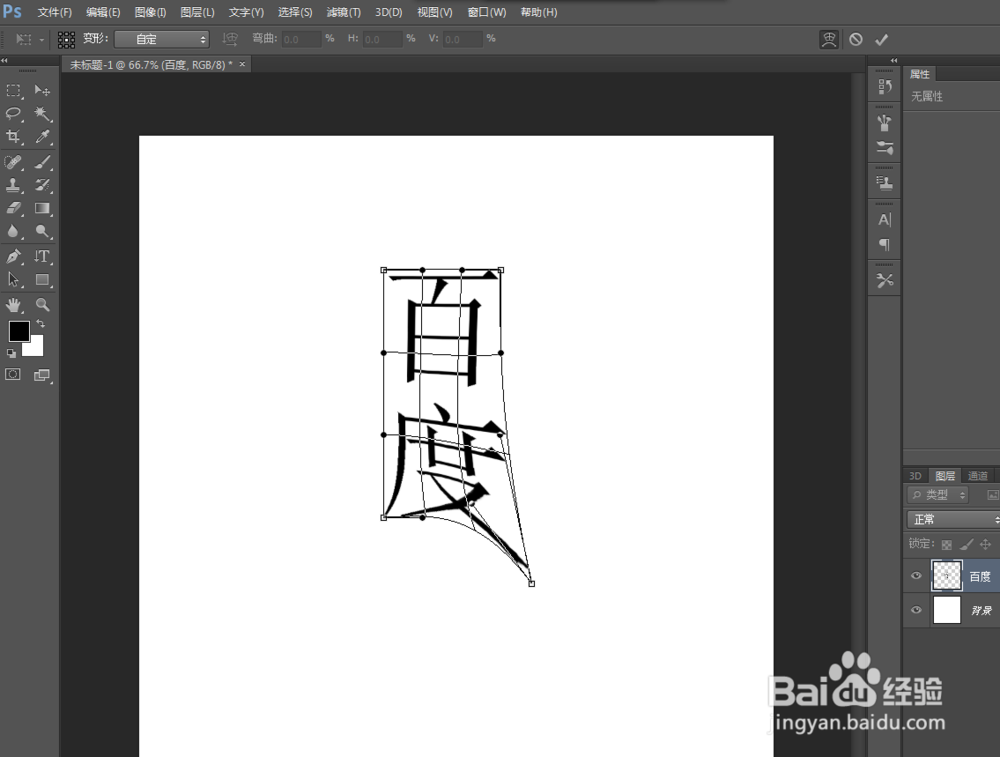Image resolution: width=1000 pixels, height=757 pixels.
Task: Toggle lock layer position
Action: point(986,544)
